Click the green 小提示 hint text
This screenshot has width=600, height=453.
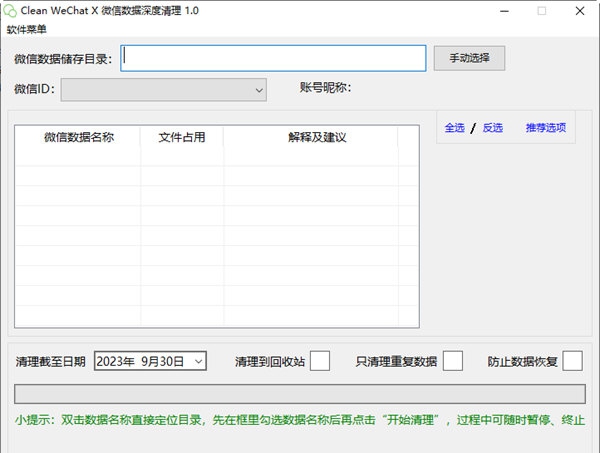(x=300, y=420)
